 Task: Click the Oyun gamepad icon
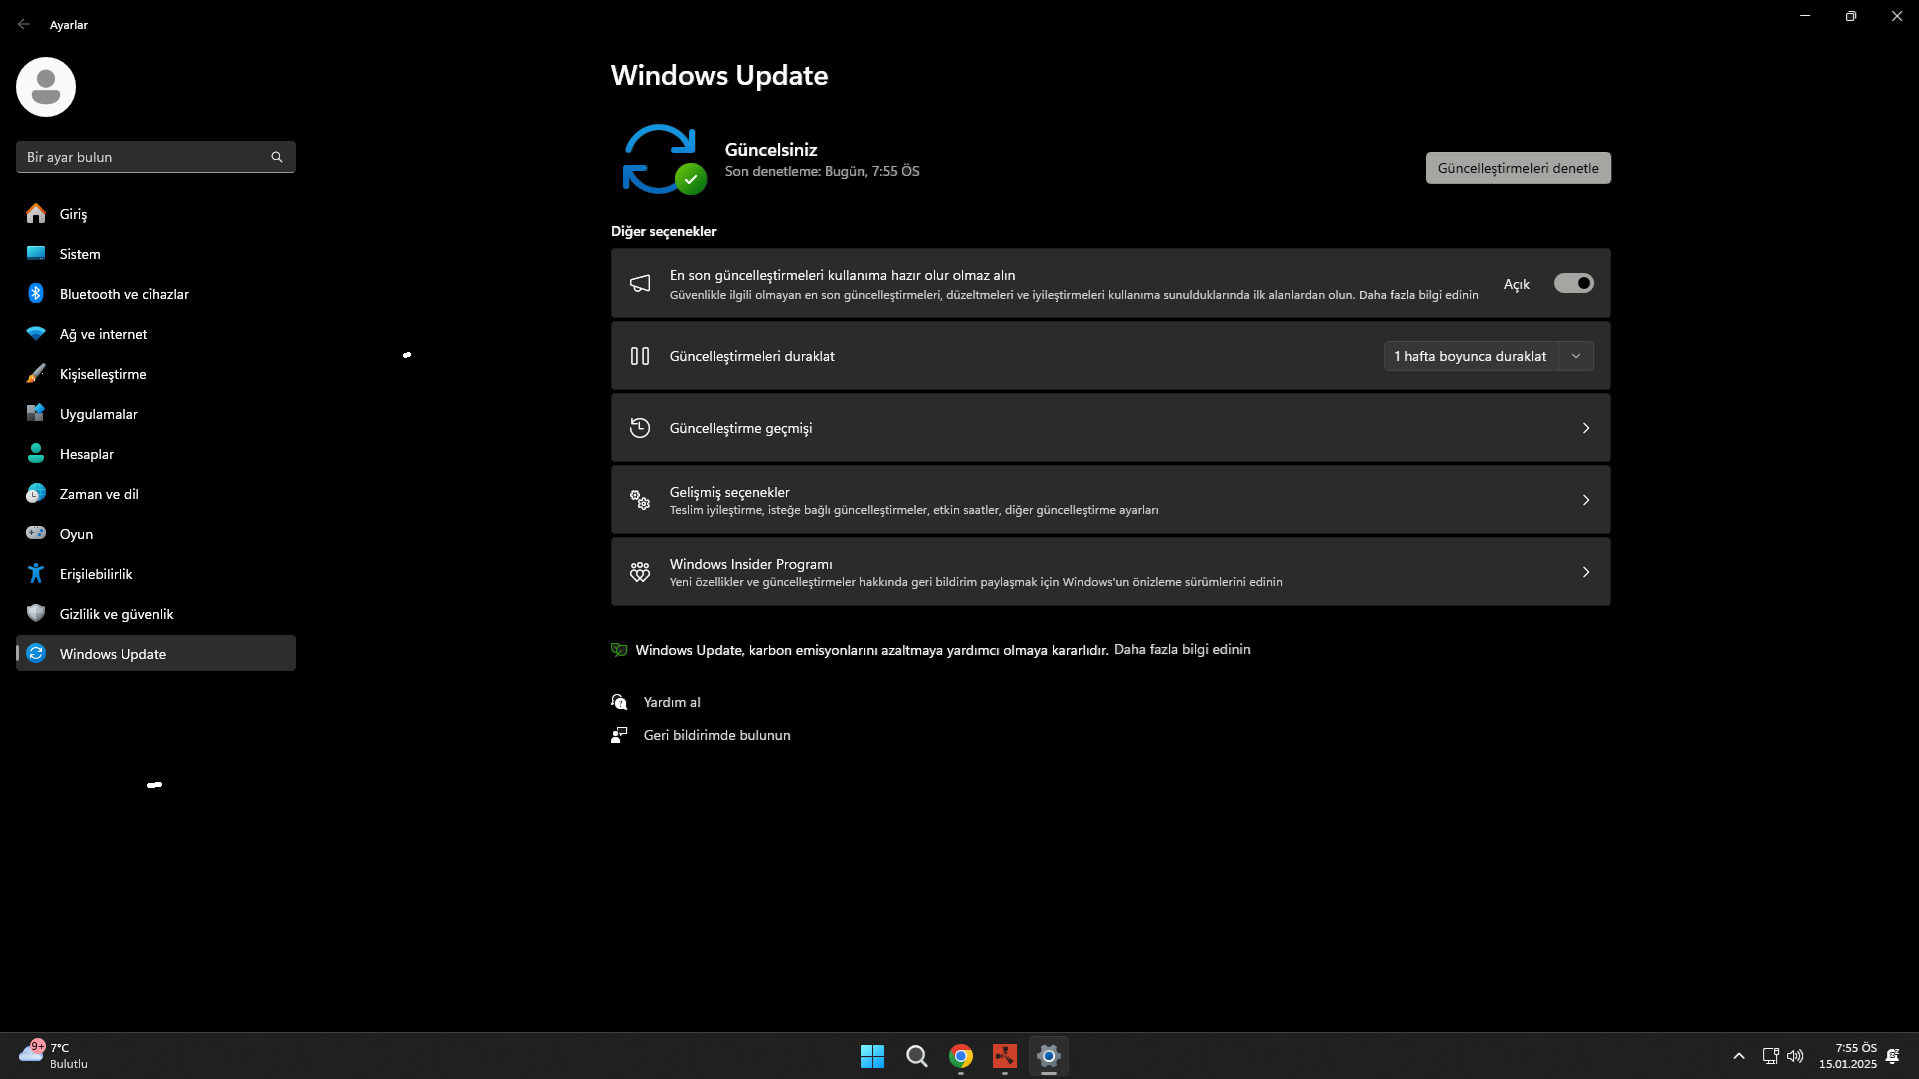pyautogui.click(x=36, y=534)
